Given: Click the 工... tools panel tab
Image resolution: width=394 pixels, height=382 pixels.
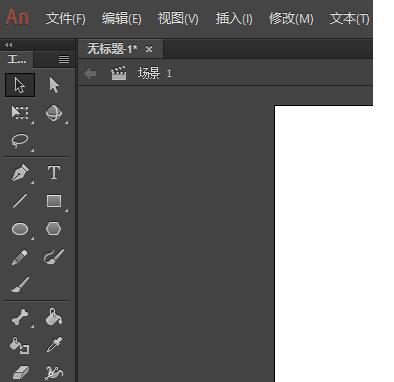Looking at the screenshot, I should click(17, 60).
